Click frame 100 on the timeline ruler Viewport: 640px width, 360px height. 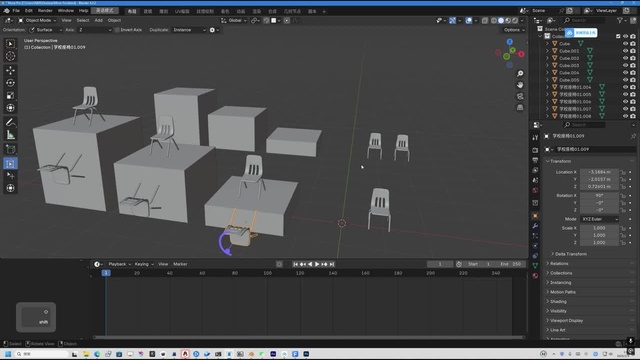coord(267,273)
